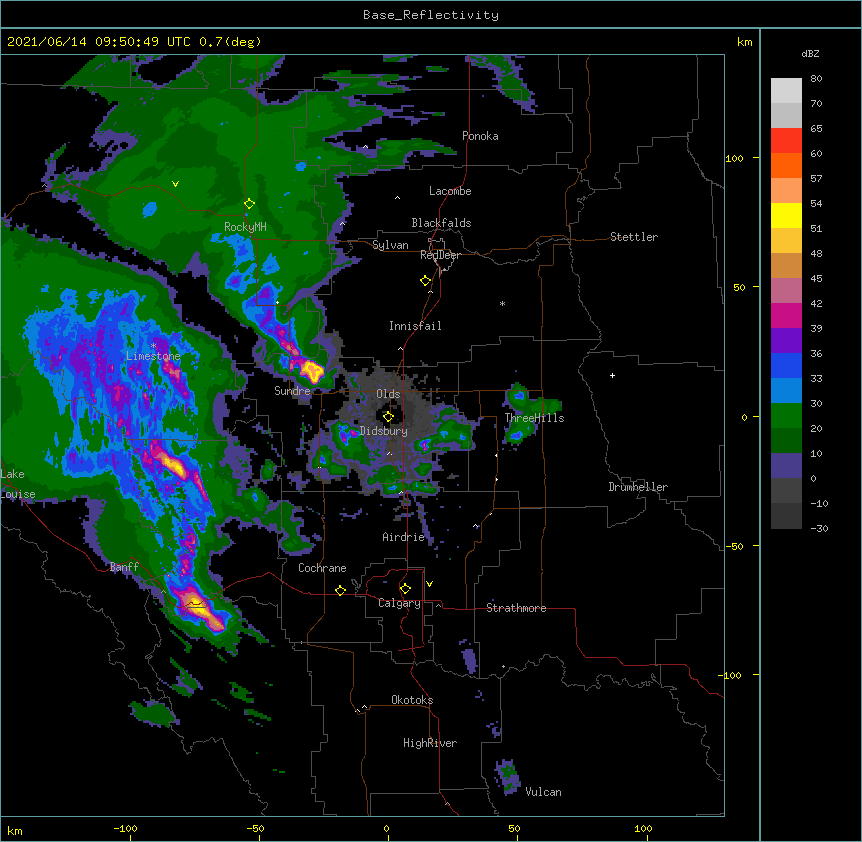Select the Lacombe city label
Image resolution: width=862 pixels, height=842 pixels.
tap(450, 191)
